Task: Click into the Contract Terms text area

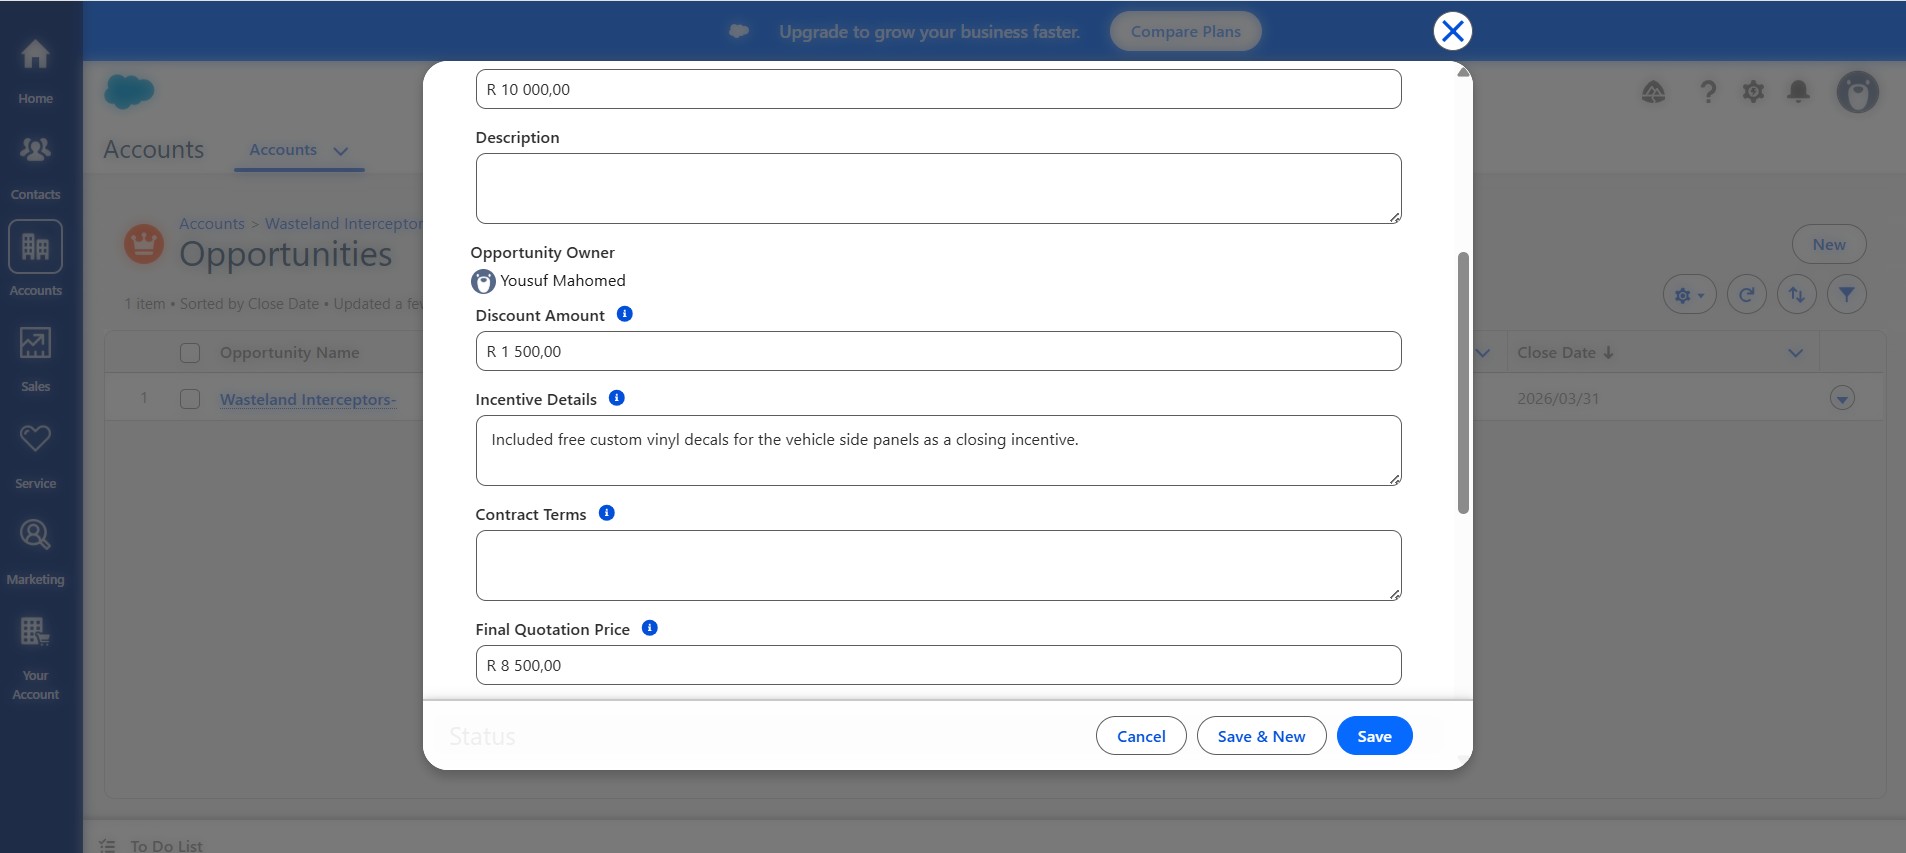Action: click(938, 565)
